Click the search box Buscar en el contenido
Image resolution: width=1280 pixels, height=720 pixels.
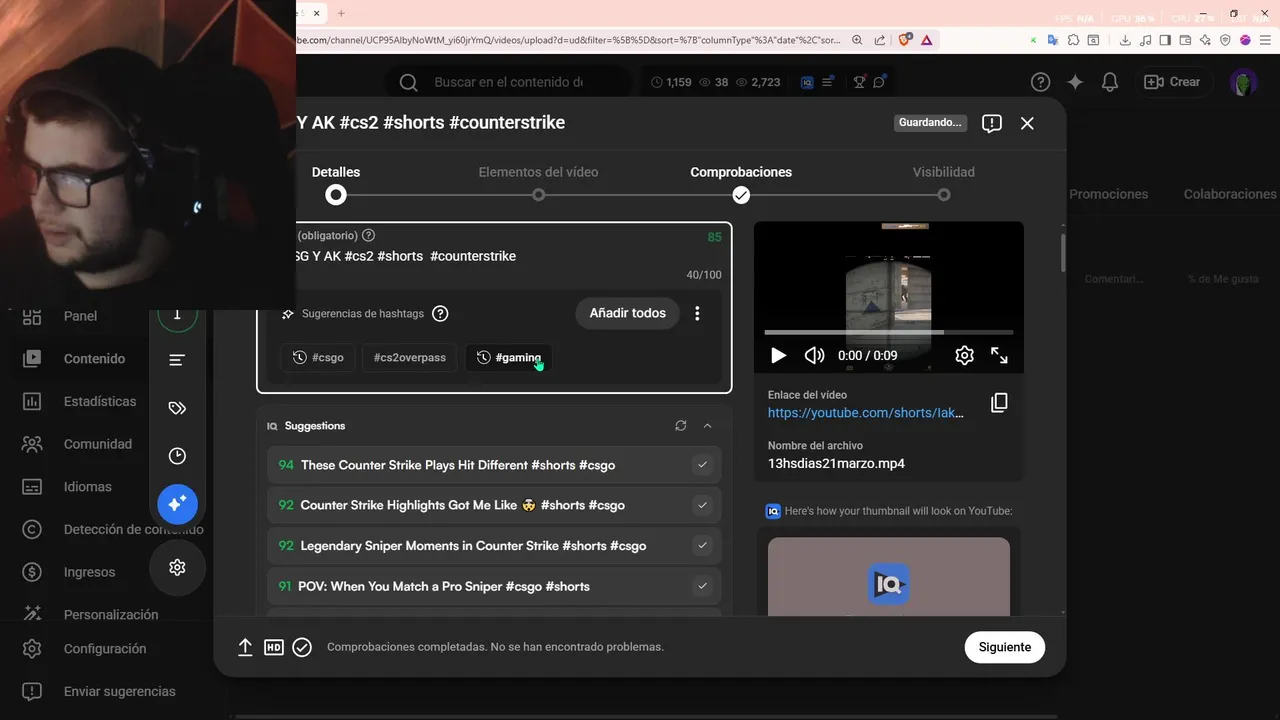coord(508,82)
